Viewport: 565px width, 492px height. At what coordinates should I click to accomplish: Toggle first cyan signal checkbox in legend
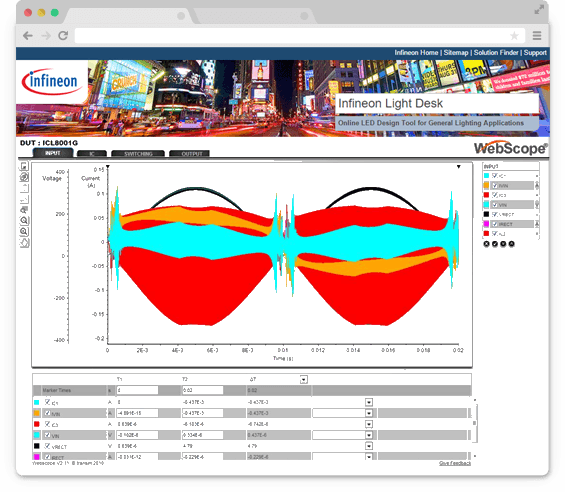495,176
